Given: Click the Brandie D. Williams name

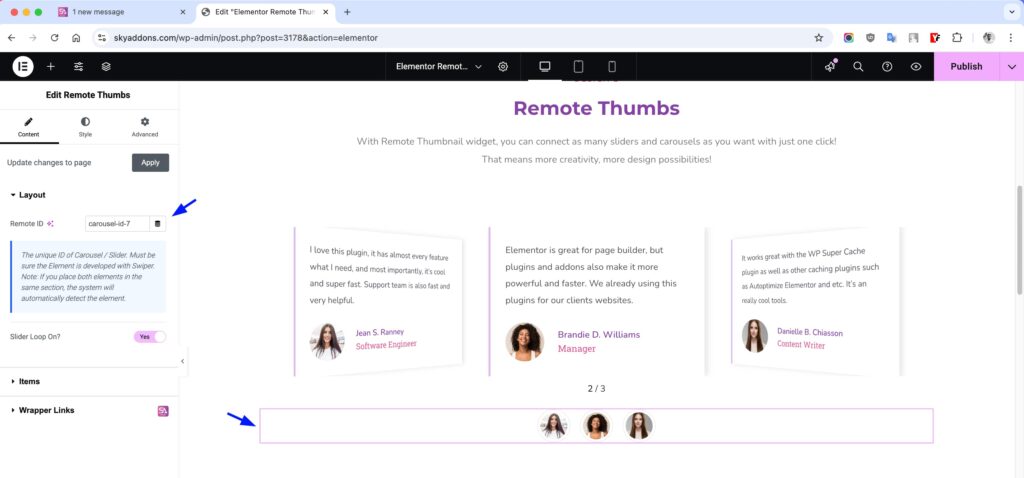Looking at the screenshot, I should [x=599, y=334].
